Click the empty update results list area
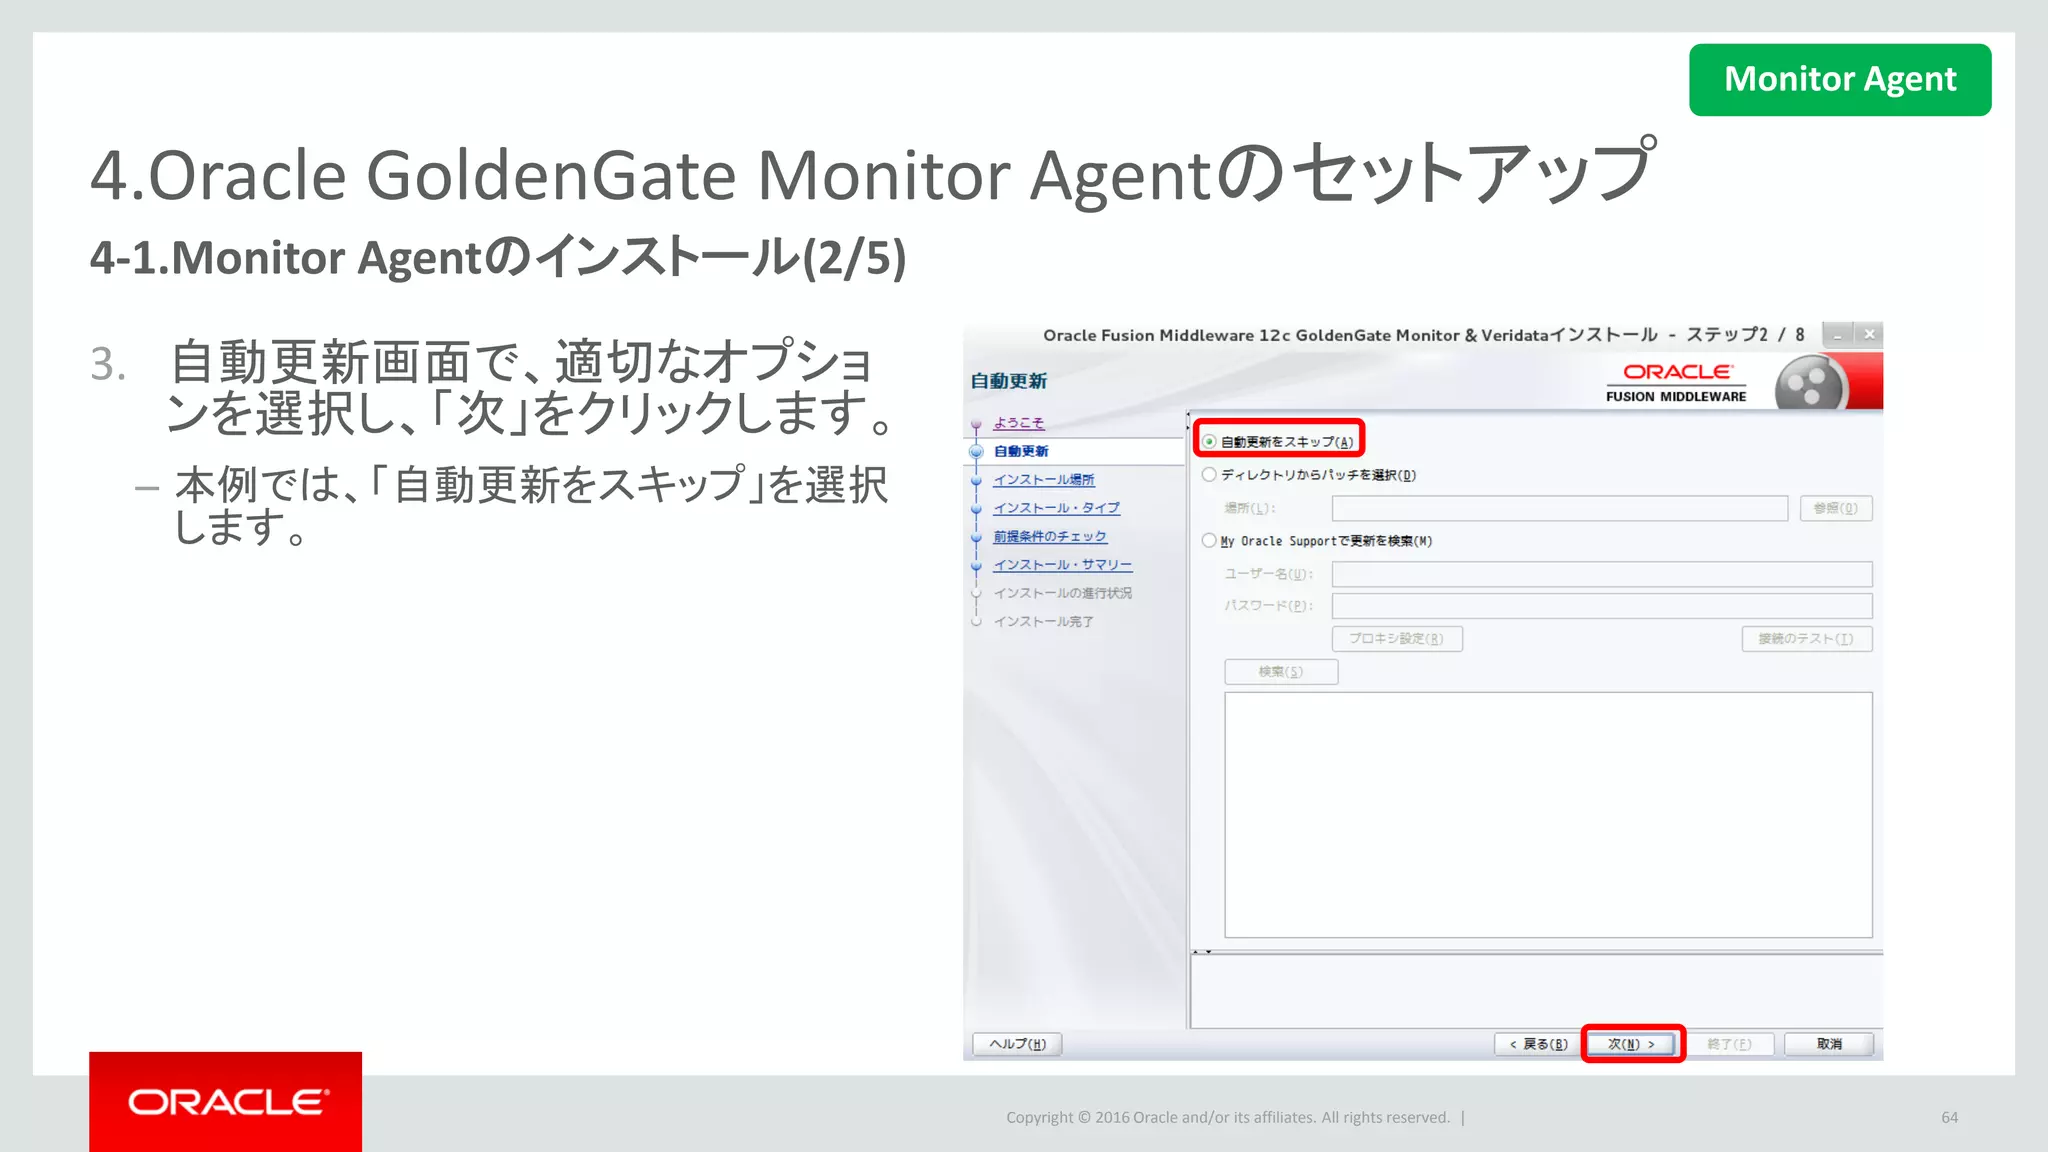The width and height of the screenshot is (2048, 1152). [x=1548, y=815]
